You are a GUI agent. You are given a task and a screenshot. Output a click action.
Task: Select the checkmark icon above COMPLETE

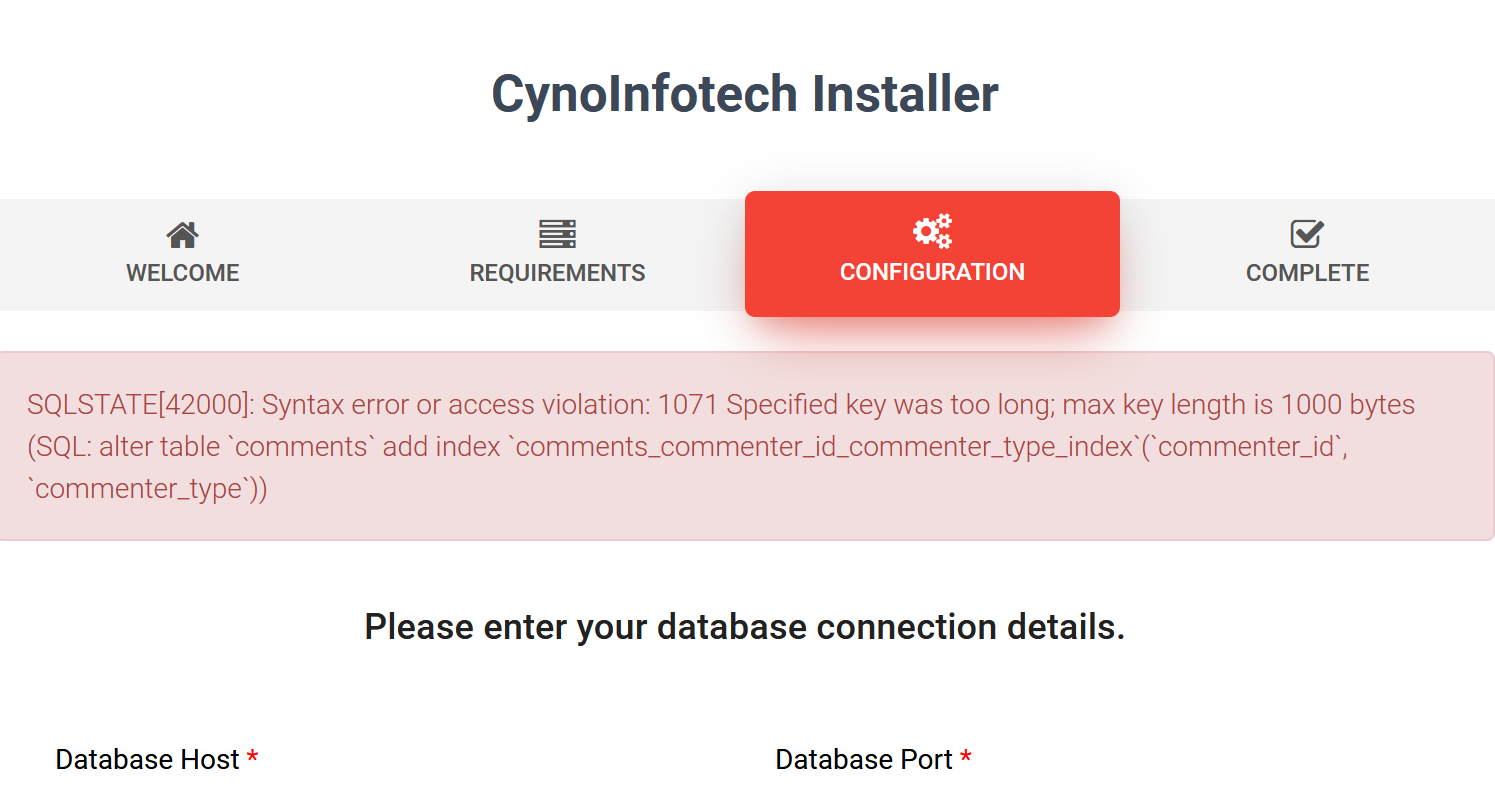[x=1306, y=234]
